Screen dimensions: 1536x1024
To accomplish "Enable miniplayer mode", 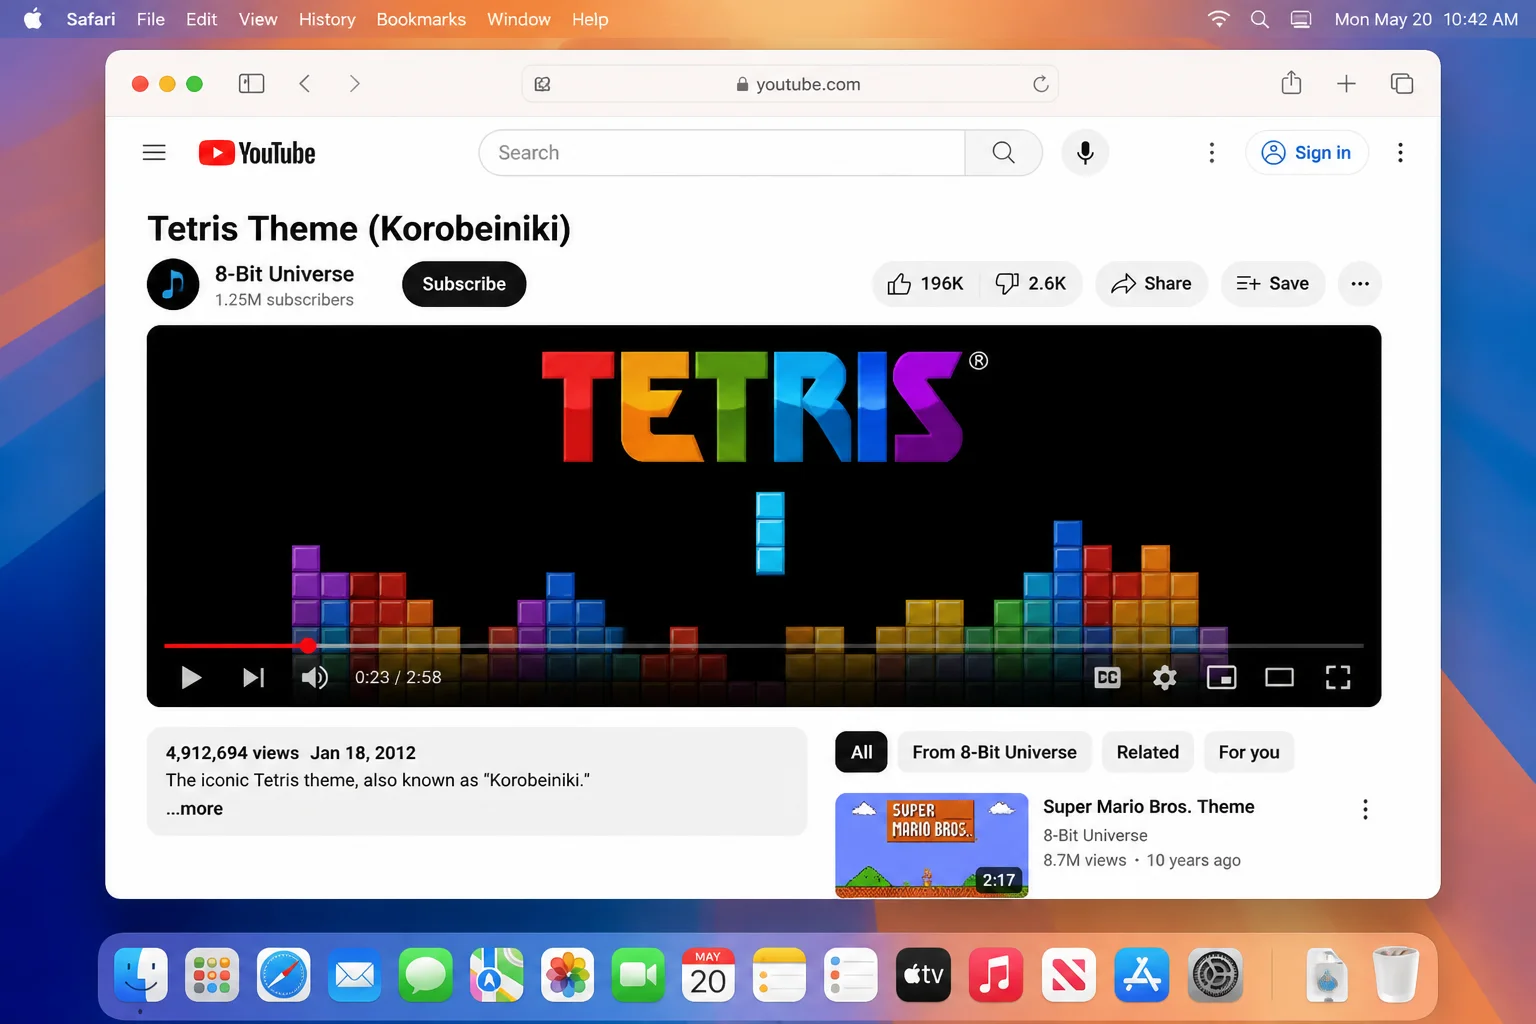I will pyautogui.click(x=1221, y=678).
